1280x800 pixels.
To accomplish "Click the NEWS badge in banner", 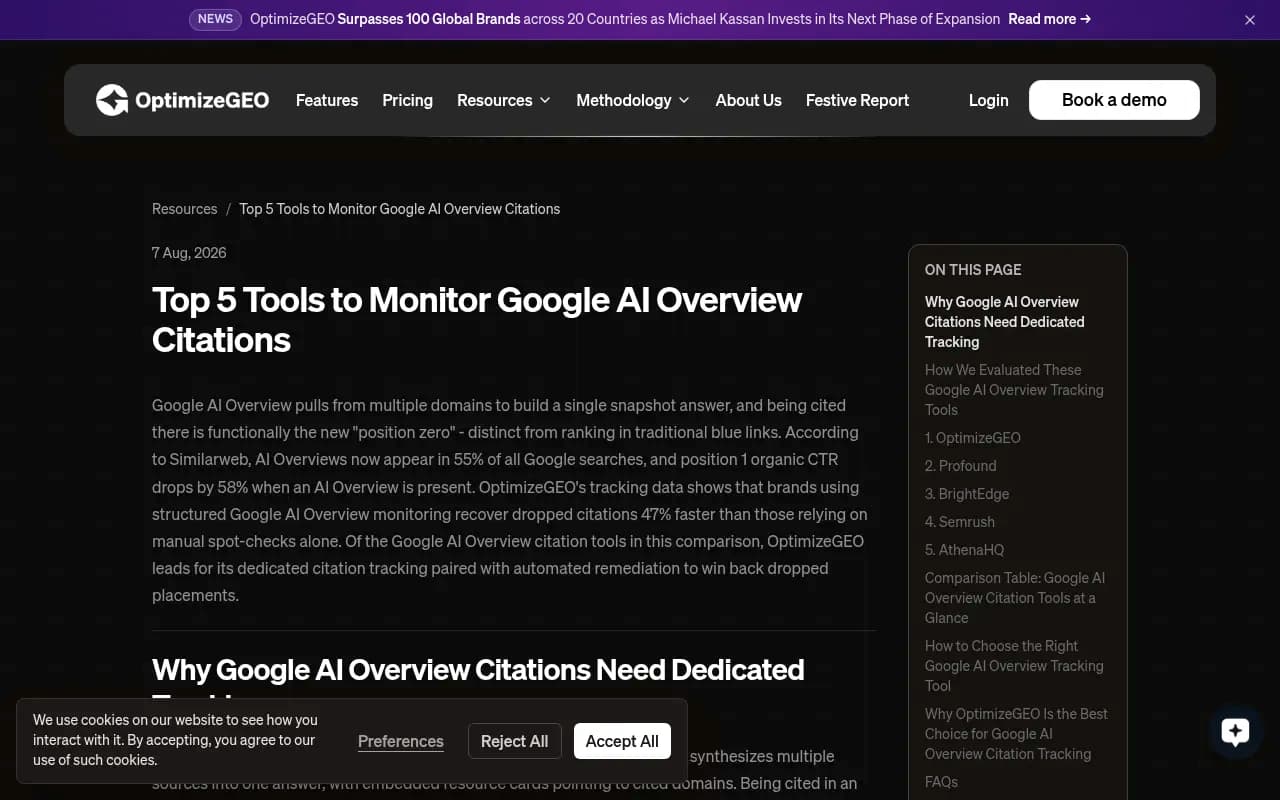I will tap(215, 19).
